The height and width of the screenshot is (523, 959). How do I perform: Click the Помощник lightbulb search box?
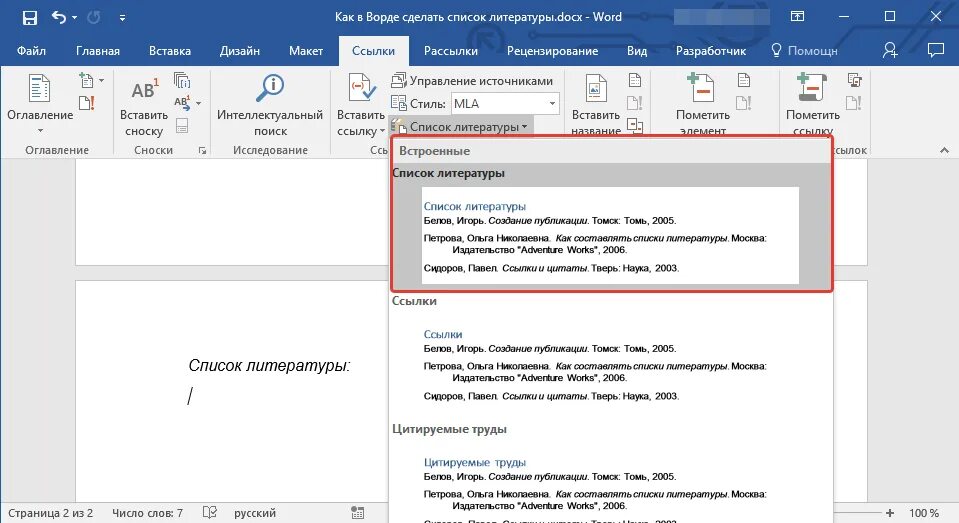(804, 51)
